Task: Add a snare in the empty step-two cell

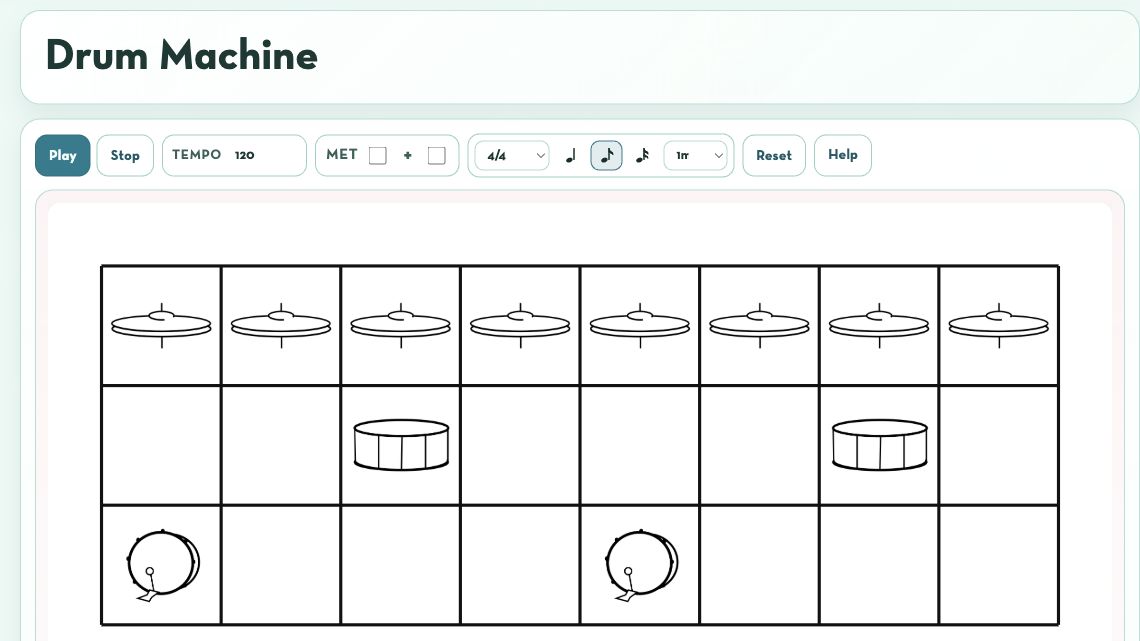Action: 281,446
